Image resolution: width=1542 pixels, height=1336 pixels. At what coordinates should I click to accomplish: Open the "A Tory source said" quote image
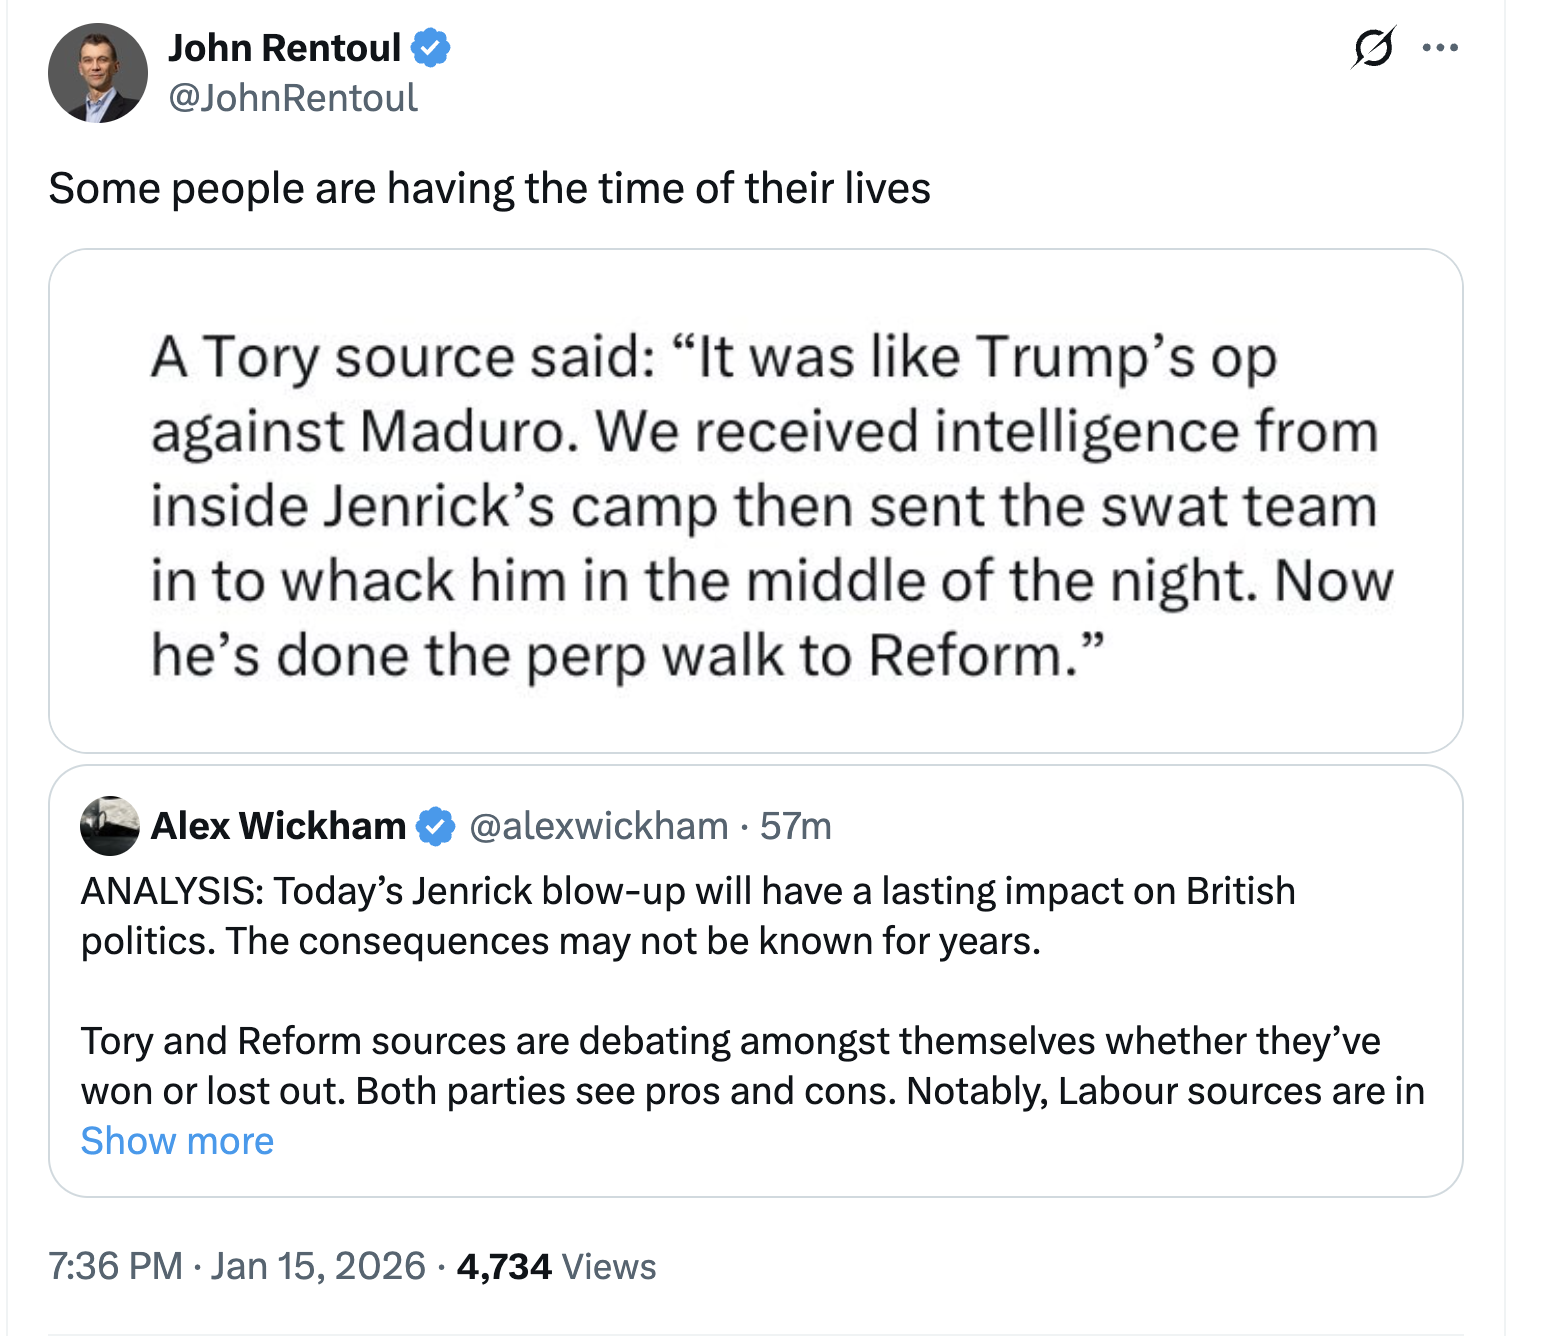(x=755, y=500)
